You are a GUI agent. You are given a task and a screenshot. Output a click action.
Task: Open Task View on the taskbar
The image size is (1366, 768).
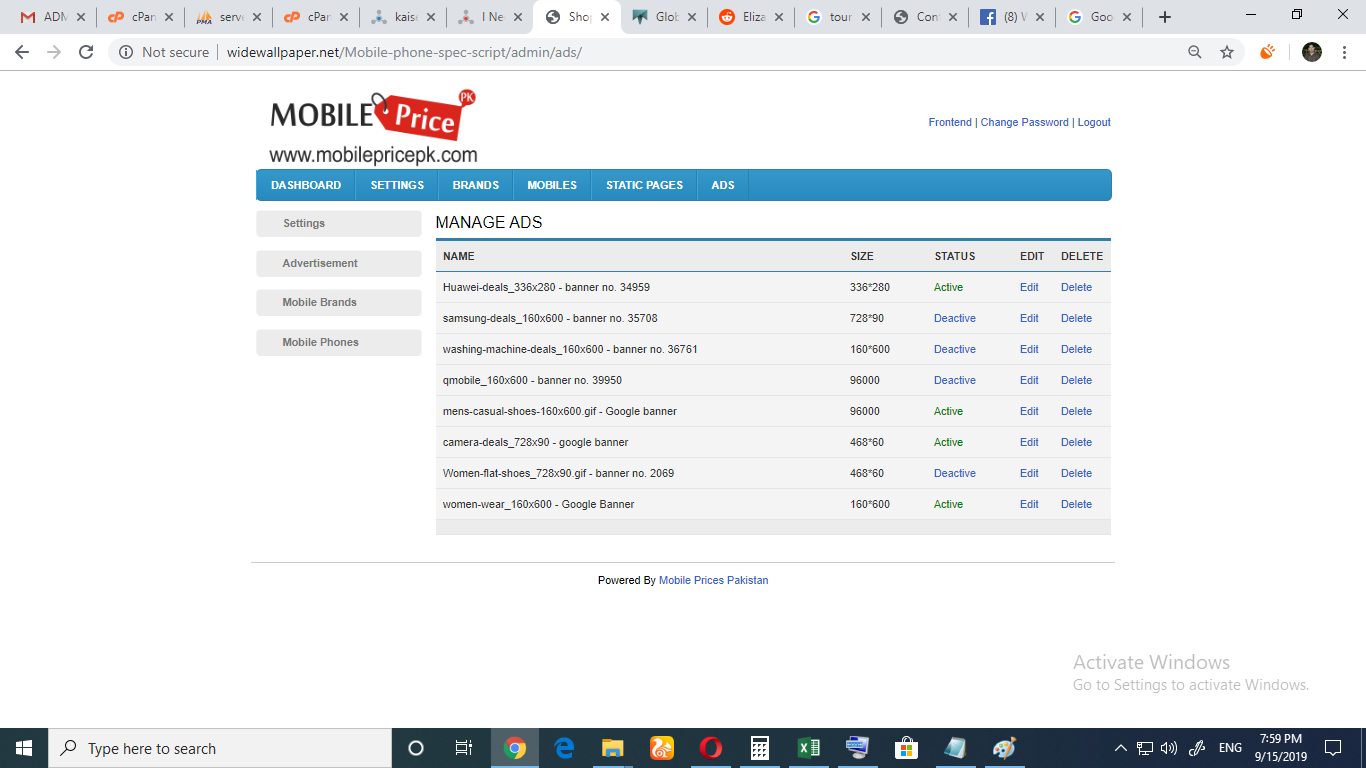(464, 748)
